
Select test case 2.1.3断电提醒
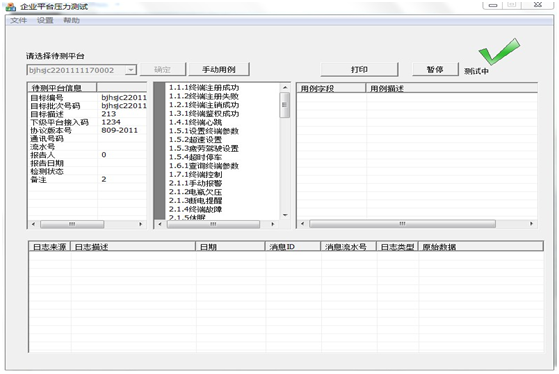[195, 200]
